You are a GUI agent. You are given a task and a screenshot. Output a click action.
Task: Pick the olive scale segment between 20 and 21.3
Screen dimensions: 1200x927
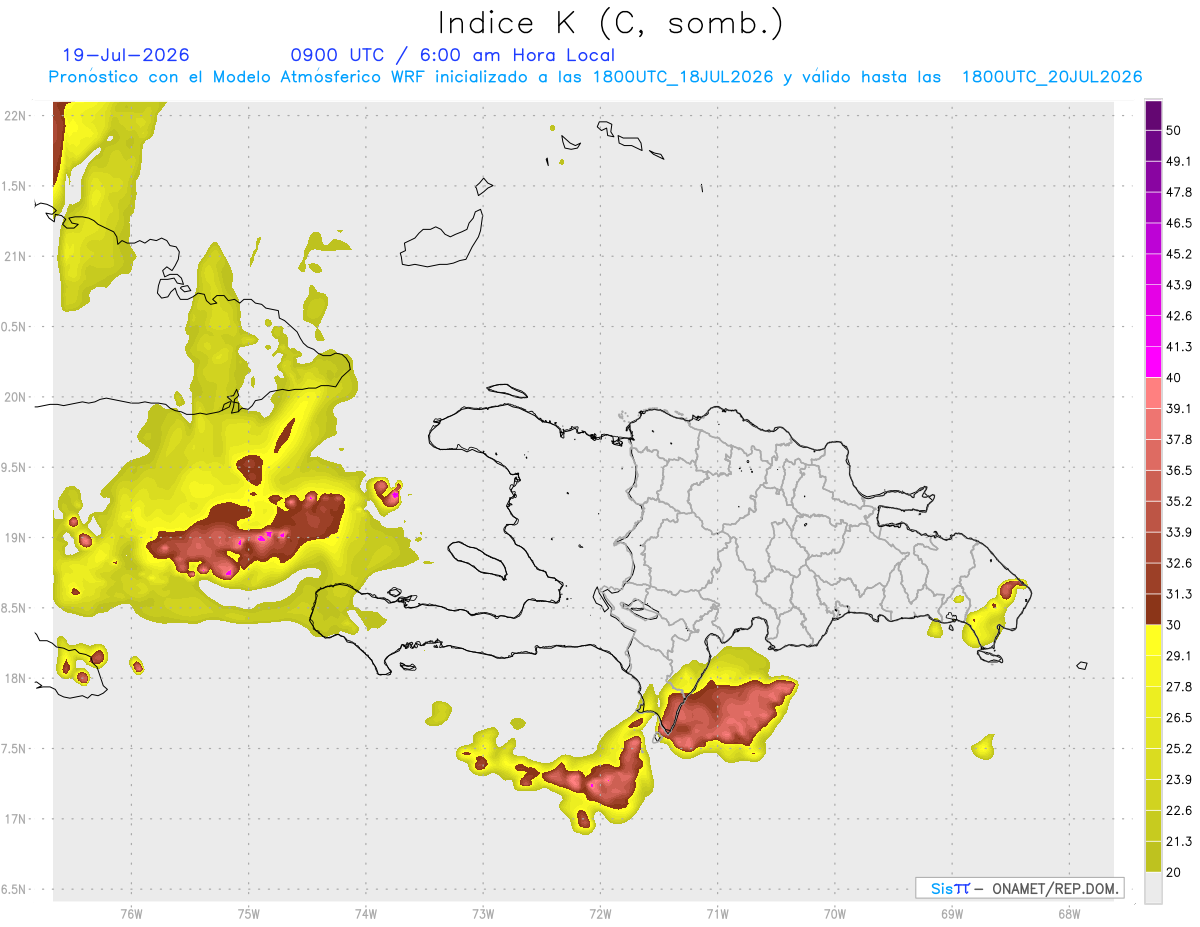[x=1154, y=856]
